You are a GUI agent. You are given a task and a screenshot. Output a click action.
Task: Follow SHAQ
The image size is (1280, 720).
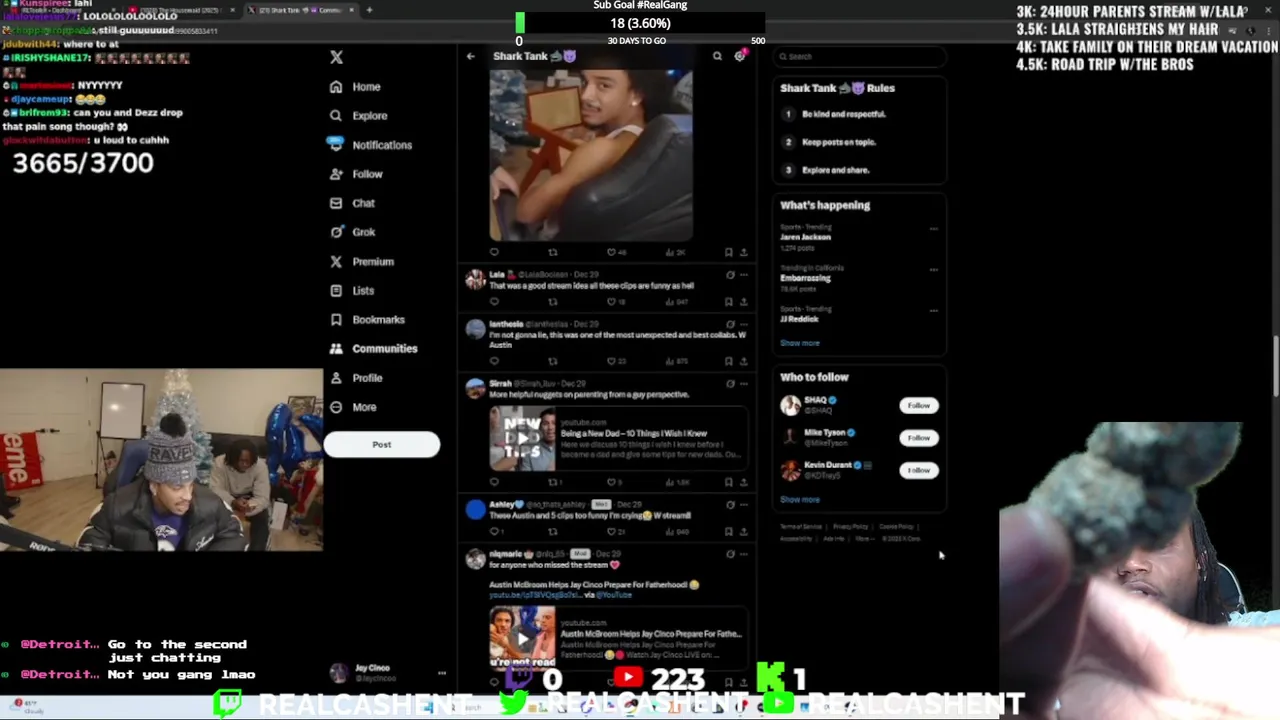coord(918,406)
